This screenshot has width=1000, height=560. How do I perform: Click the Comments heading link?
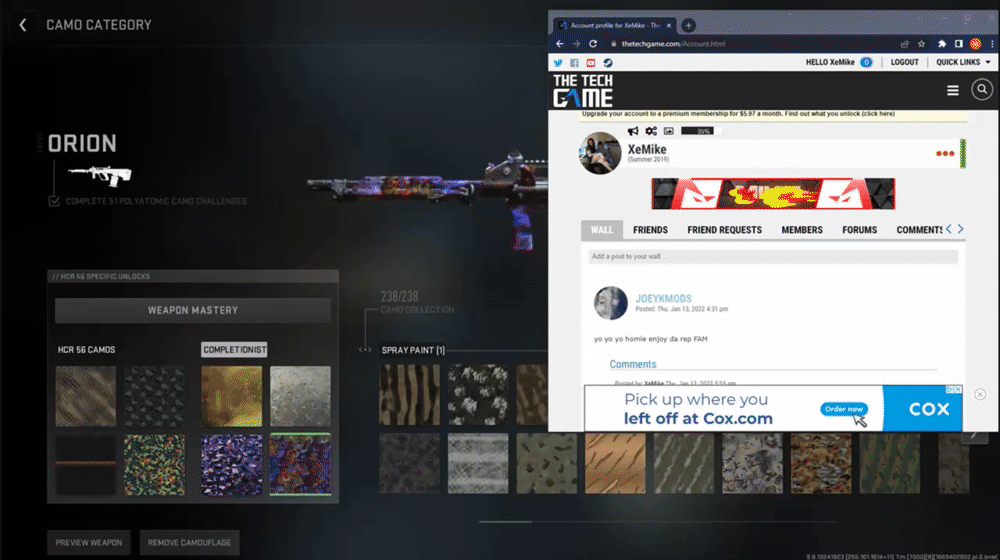[633, 364]
